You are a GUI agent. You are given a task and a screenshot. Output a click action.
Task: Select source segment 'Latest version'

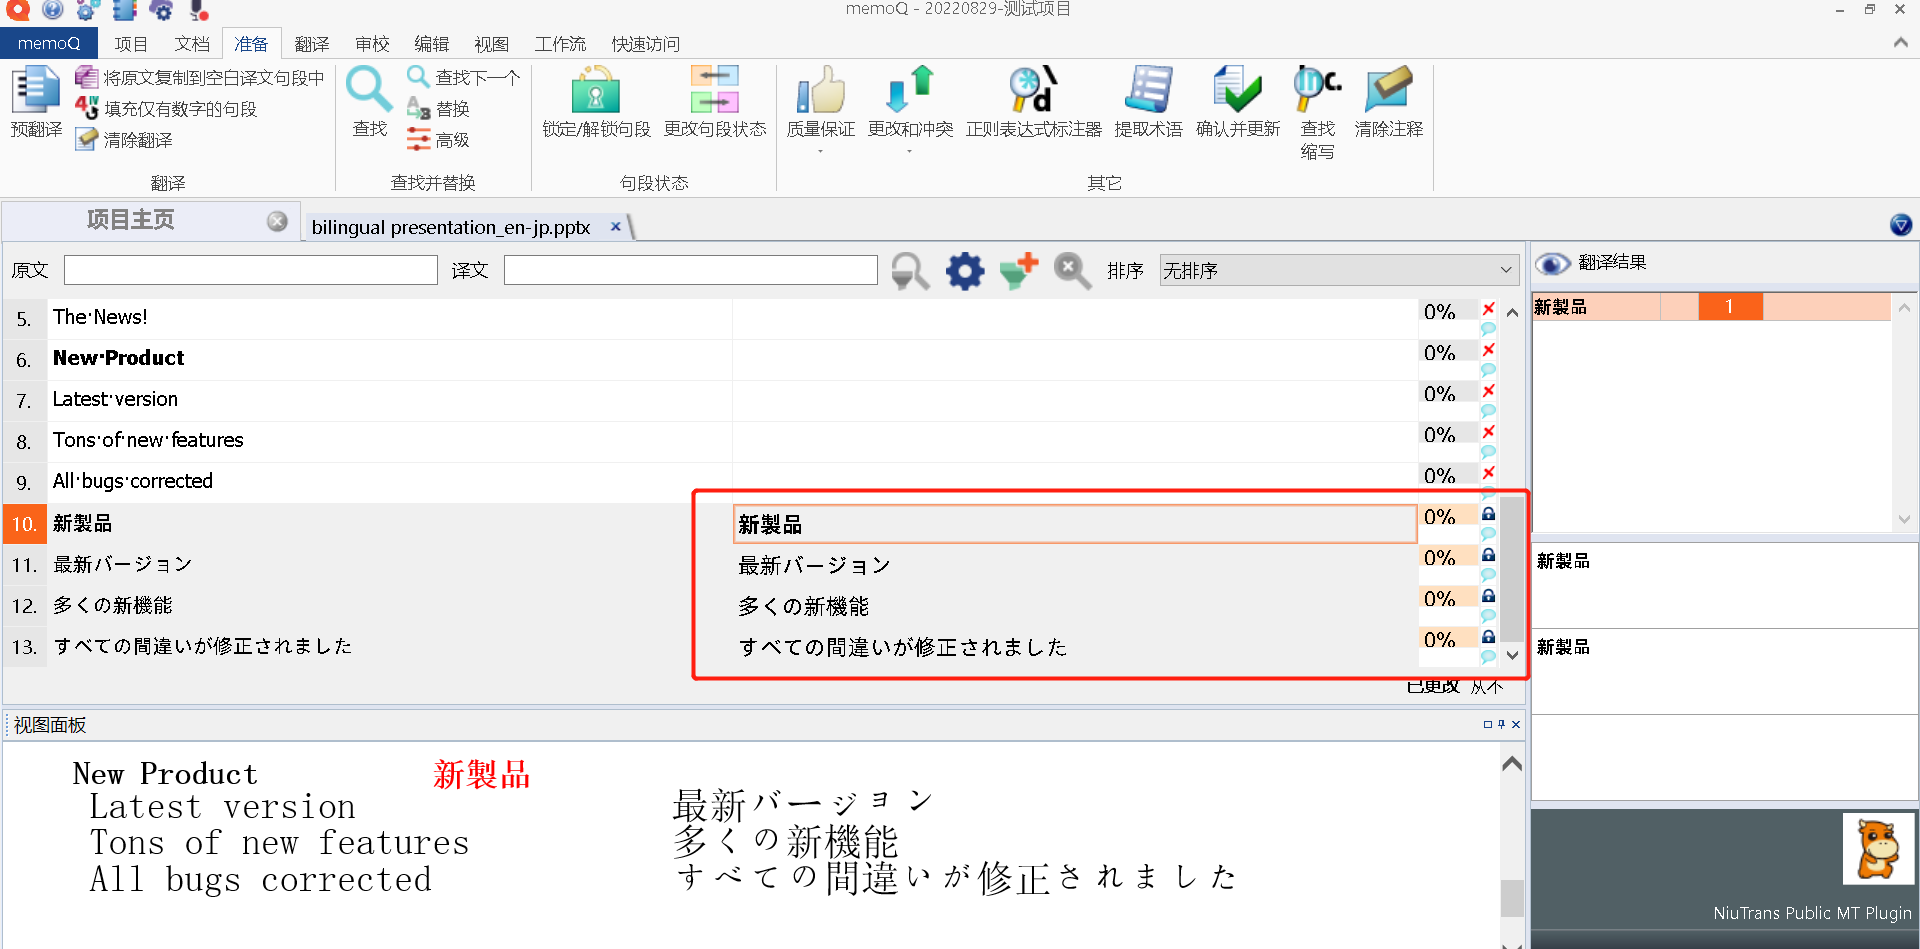[x=115, y=399]
